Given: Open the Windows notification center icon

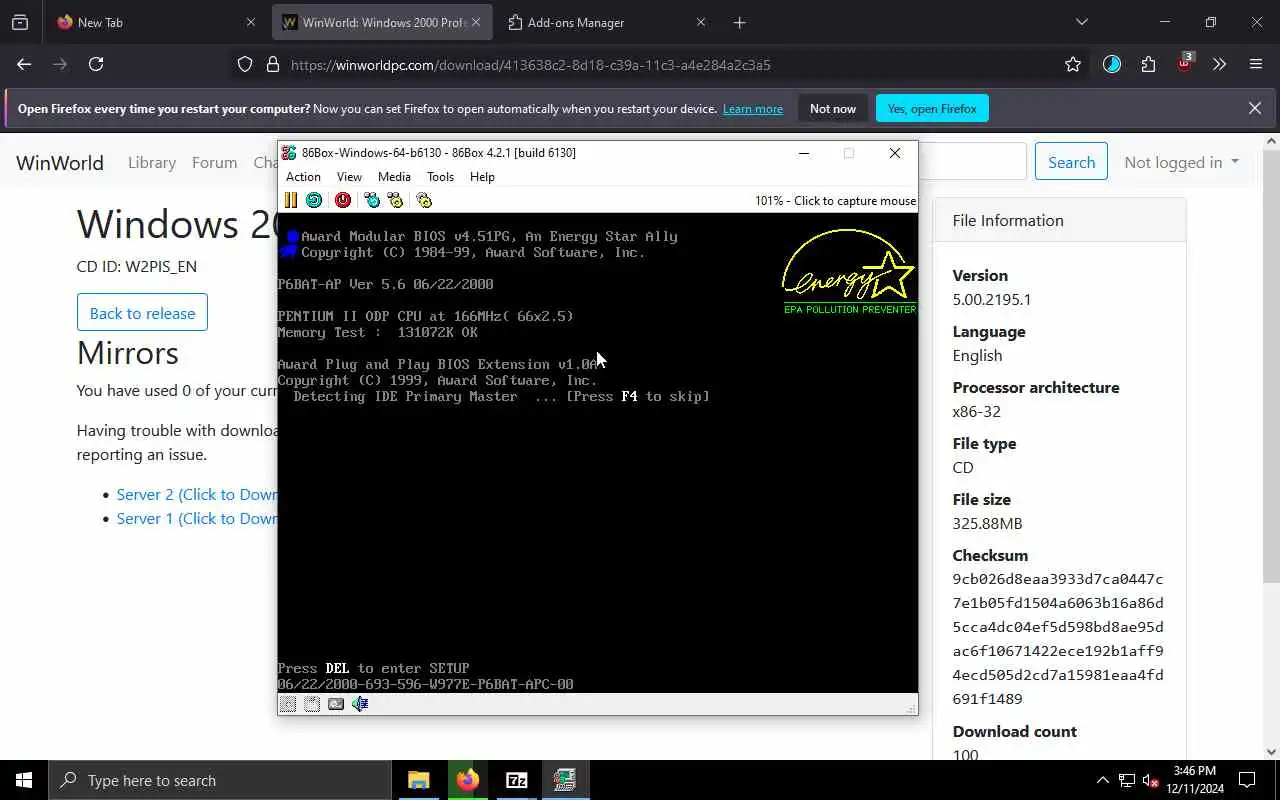Looking at the screenshot, I should pos(1247,780).
